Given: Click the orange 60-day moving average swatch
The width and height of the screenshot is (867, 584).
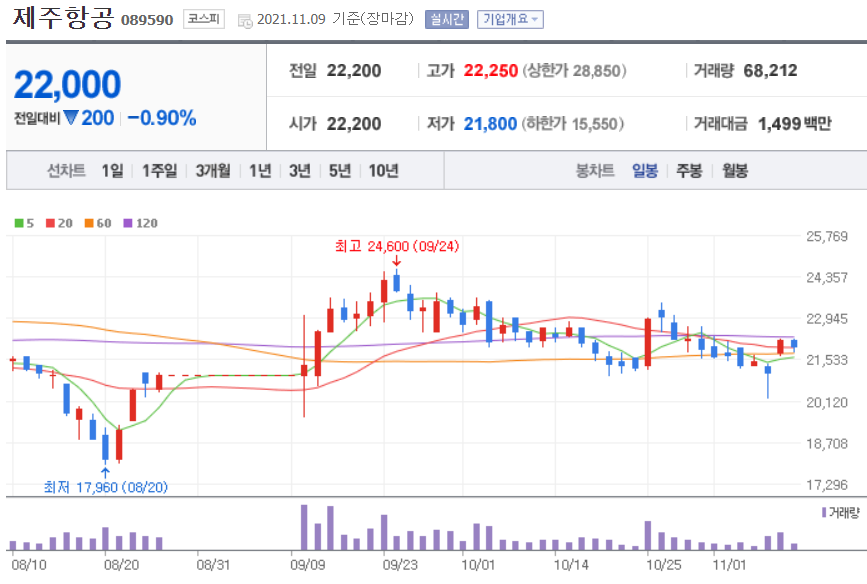Looking at the screenshot, I should [x=89, y=223].
